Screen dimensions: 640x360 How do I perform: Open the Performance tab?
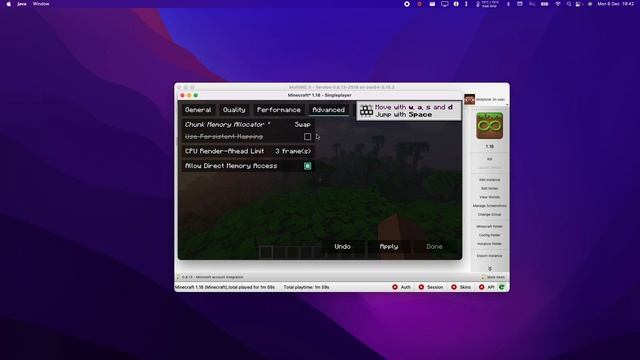click(278, 110)
